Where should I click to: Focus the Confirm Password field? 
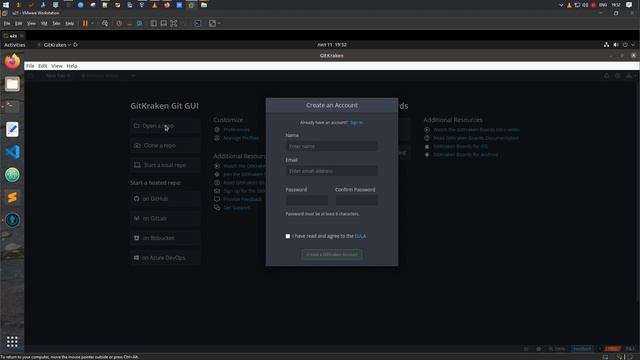356,200
